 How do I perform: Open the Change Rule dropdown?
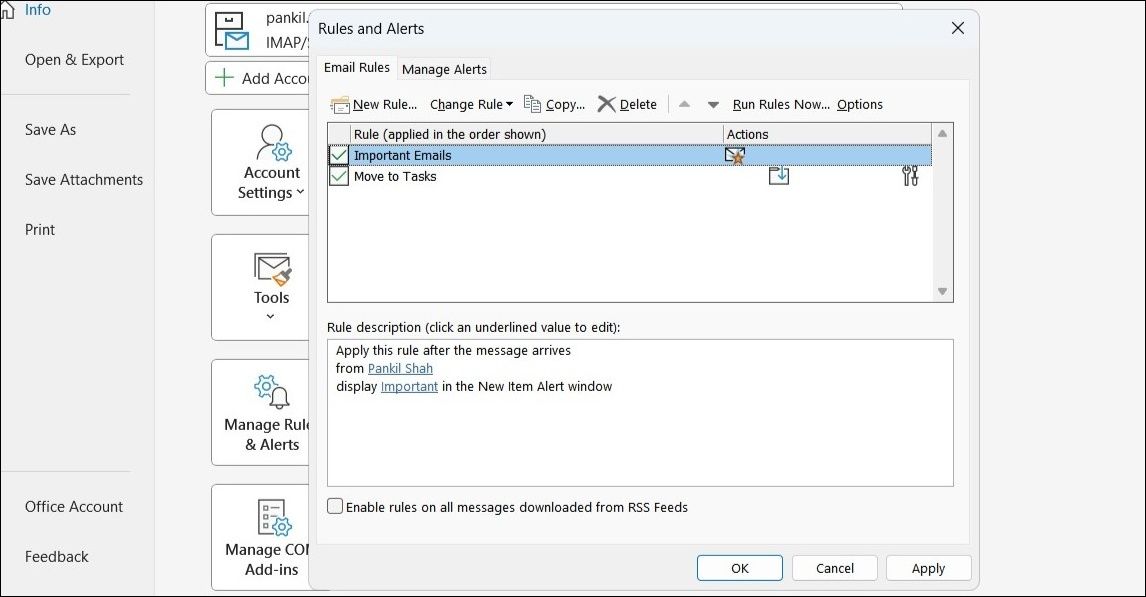[x=471, y=104]
